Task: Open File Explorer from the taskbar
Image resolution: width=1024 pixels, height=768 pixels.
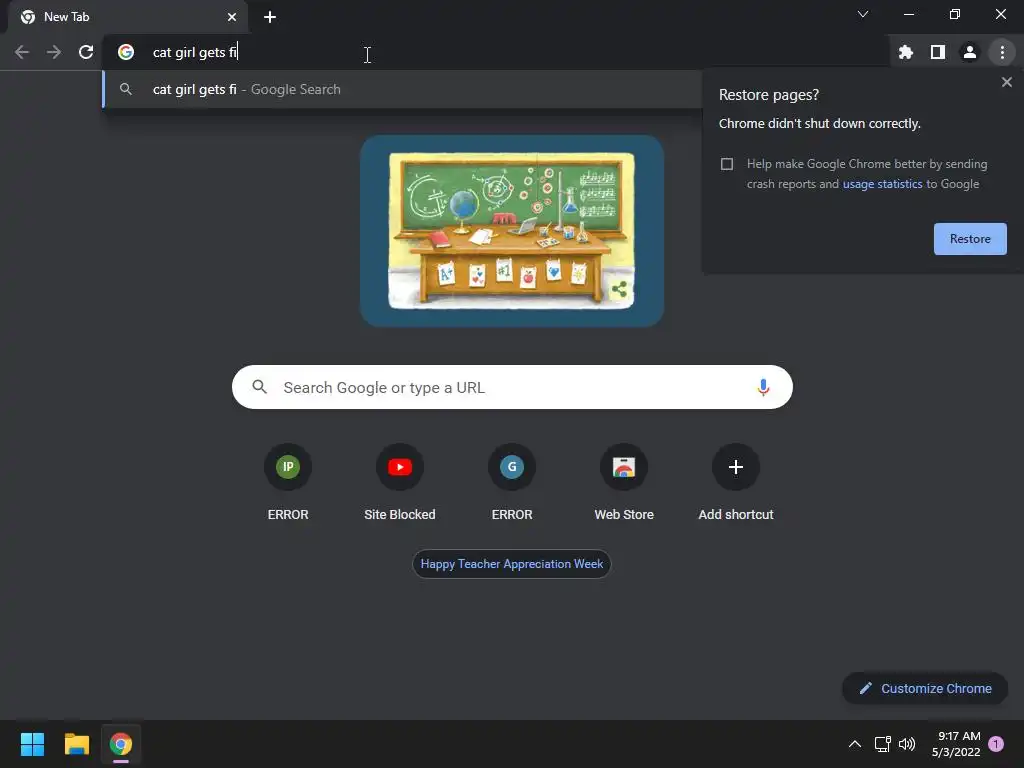Action: click(76, 744)
